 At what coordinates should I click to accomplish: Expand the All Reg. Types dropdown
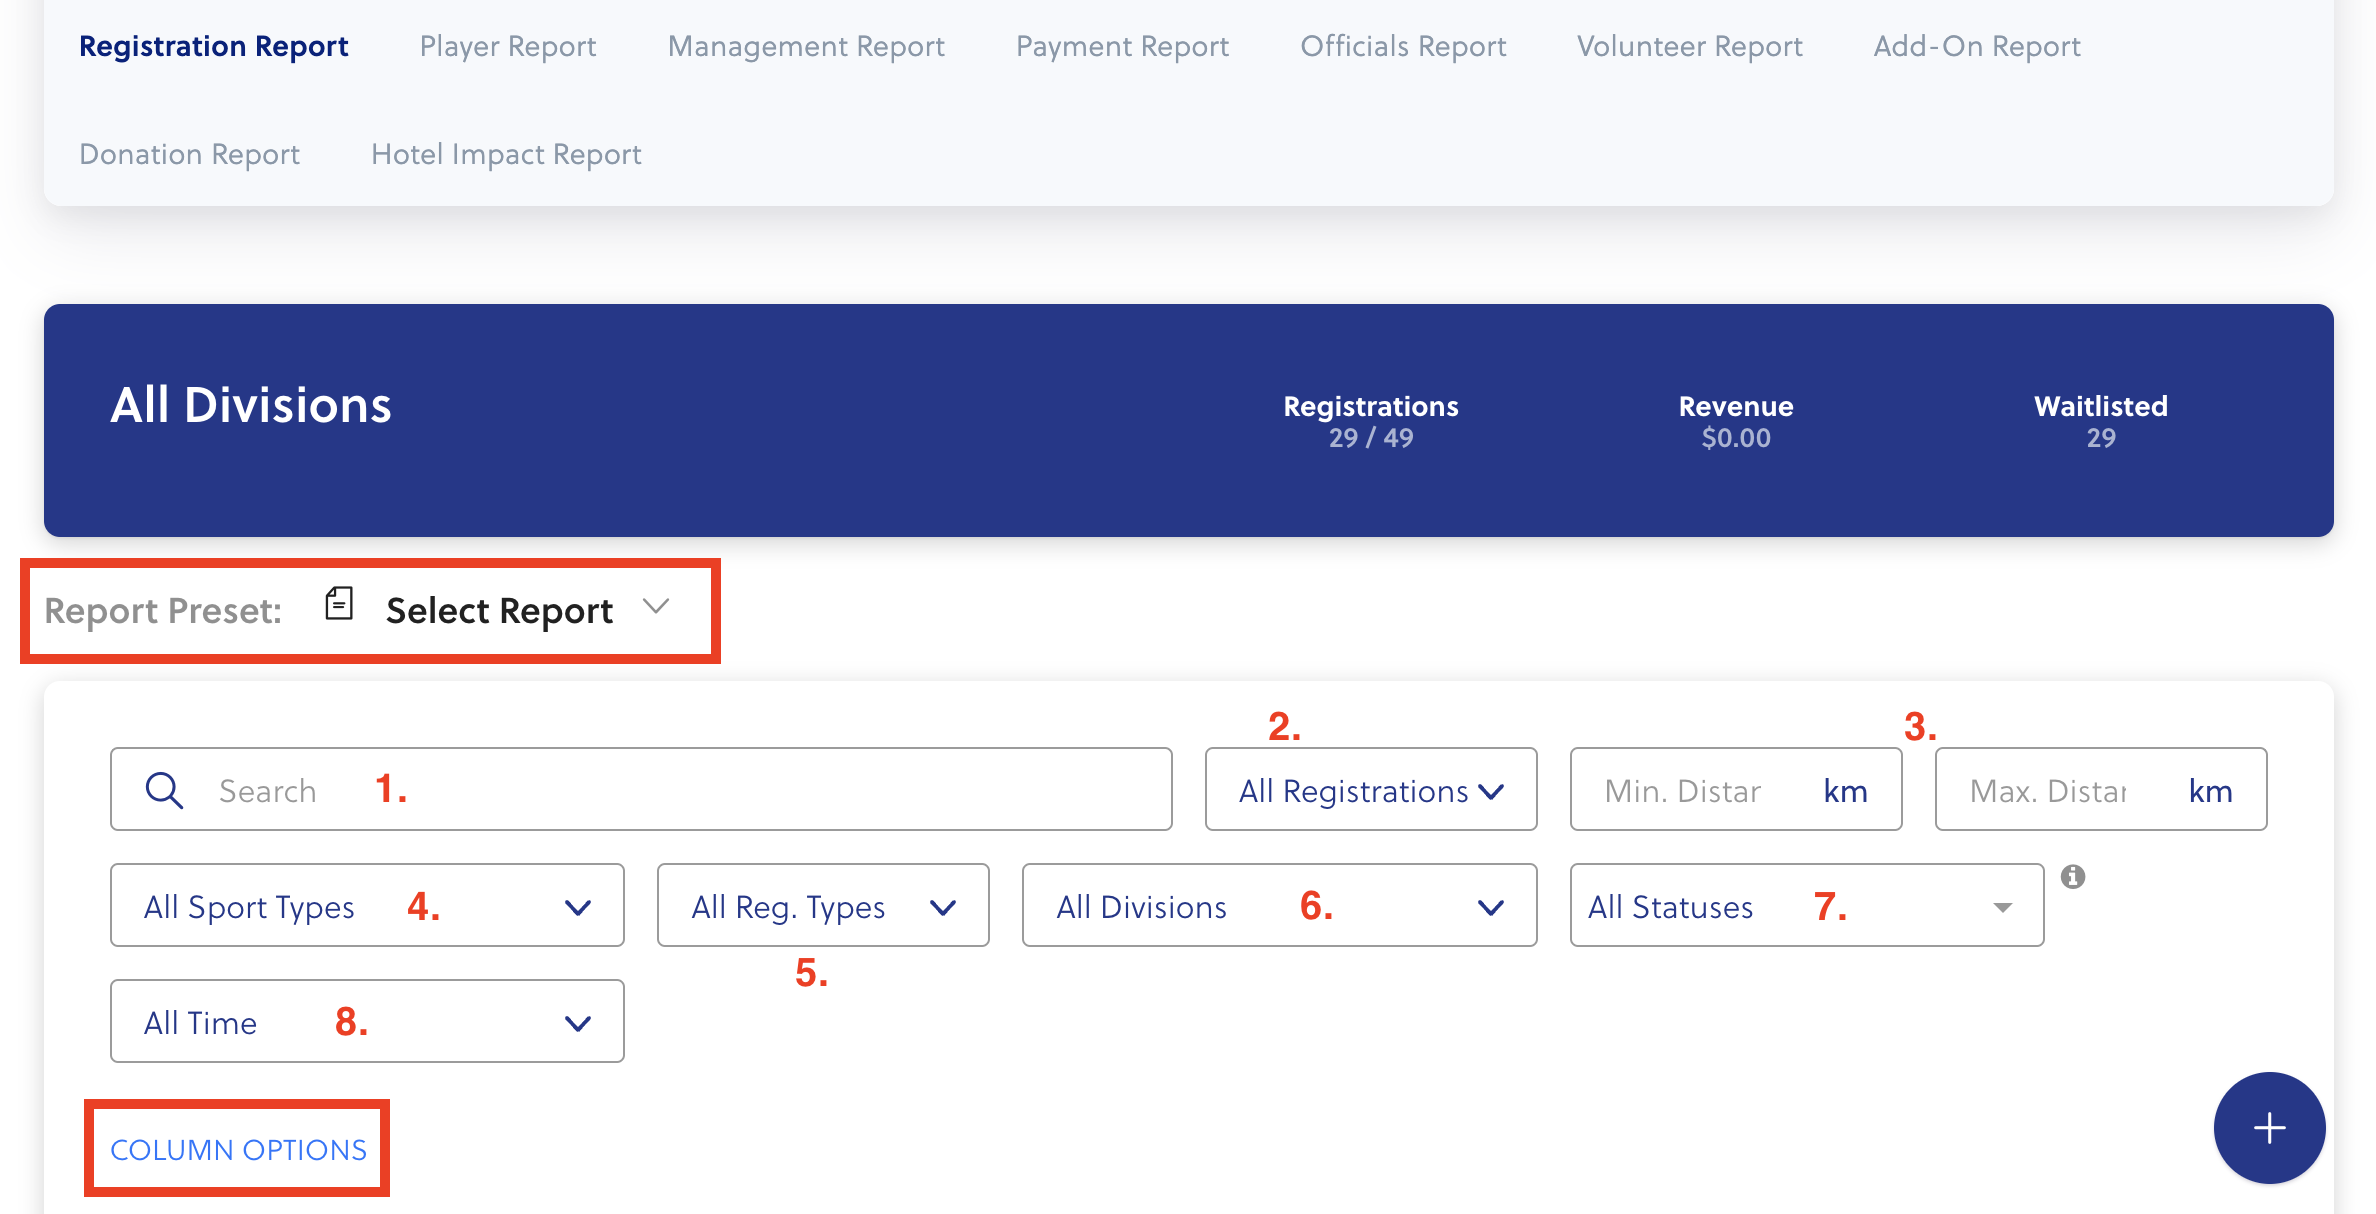tap(822, 906)
